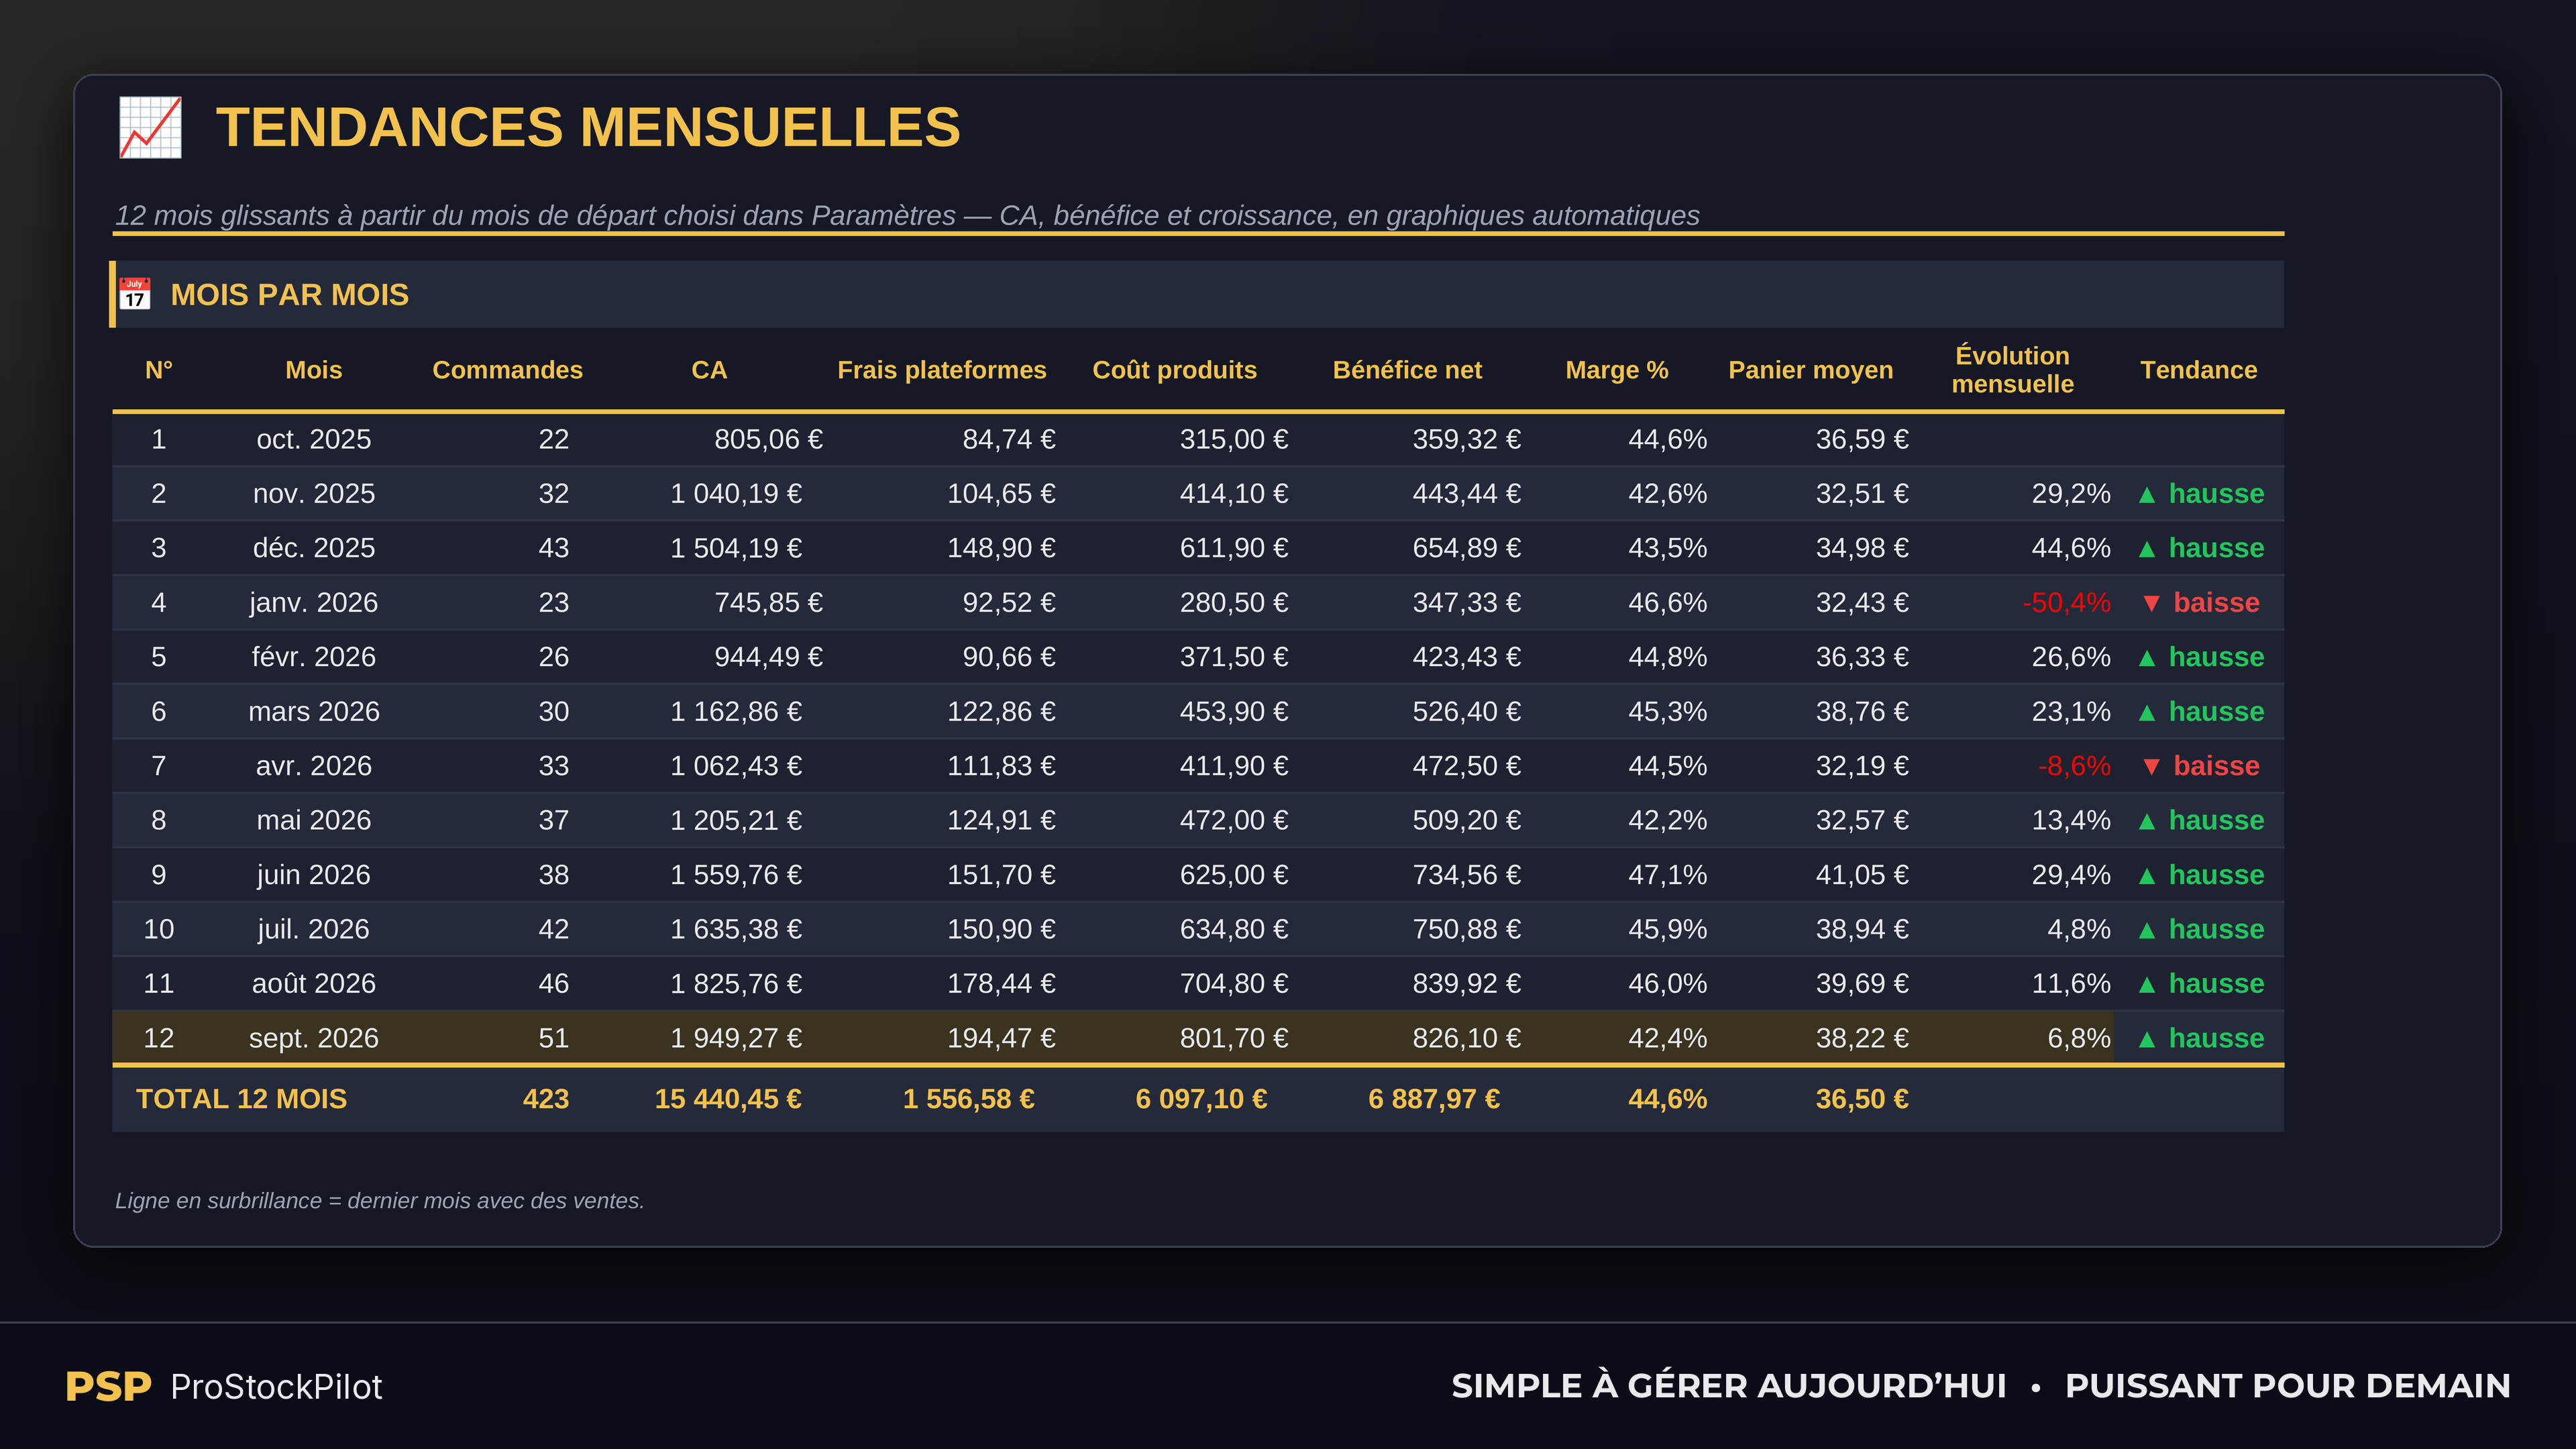Viewport: 2576px width, 1449px height.
Task: Click the total CA value 15 440,45 €
Action: point(727,1099)
